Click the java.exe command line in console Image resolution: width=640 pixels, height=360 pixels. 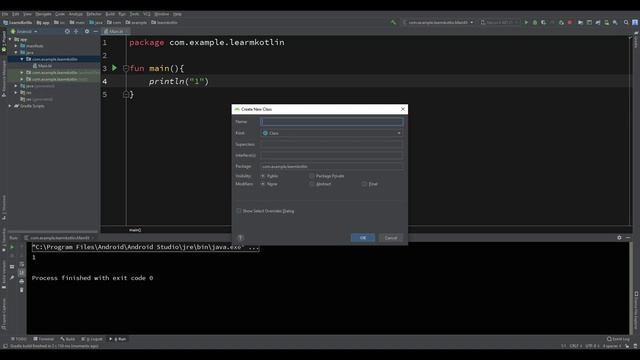(145, 247)
